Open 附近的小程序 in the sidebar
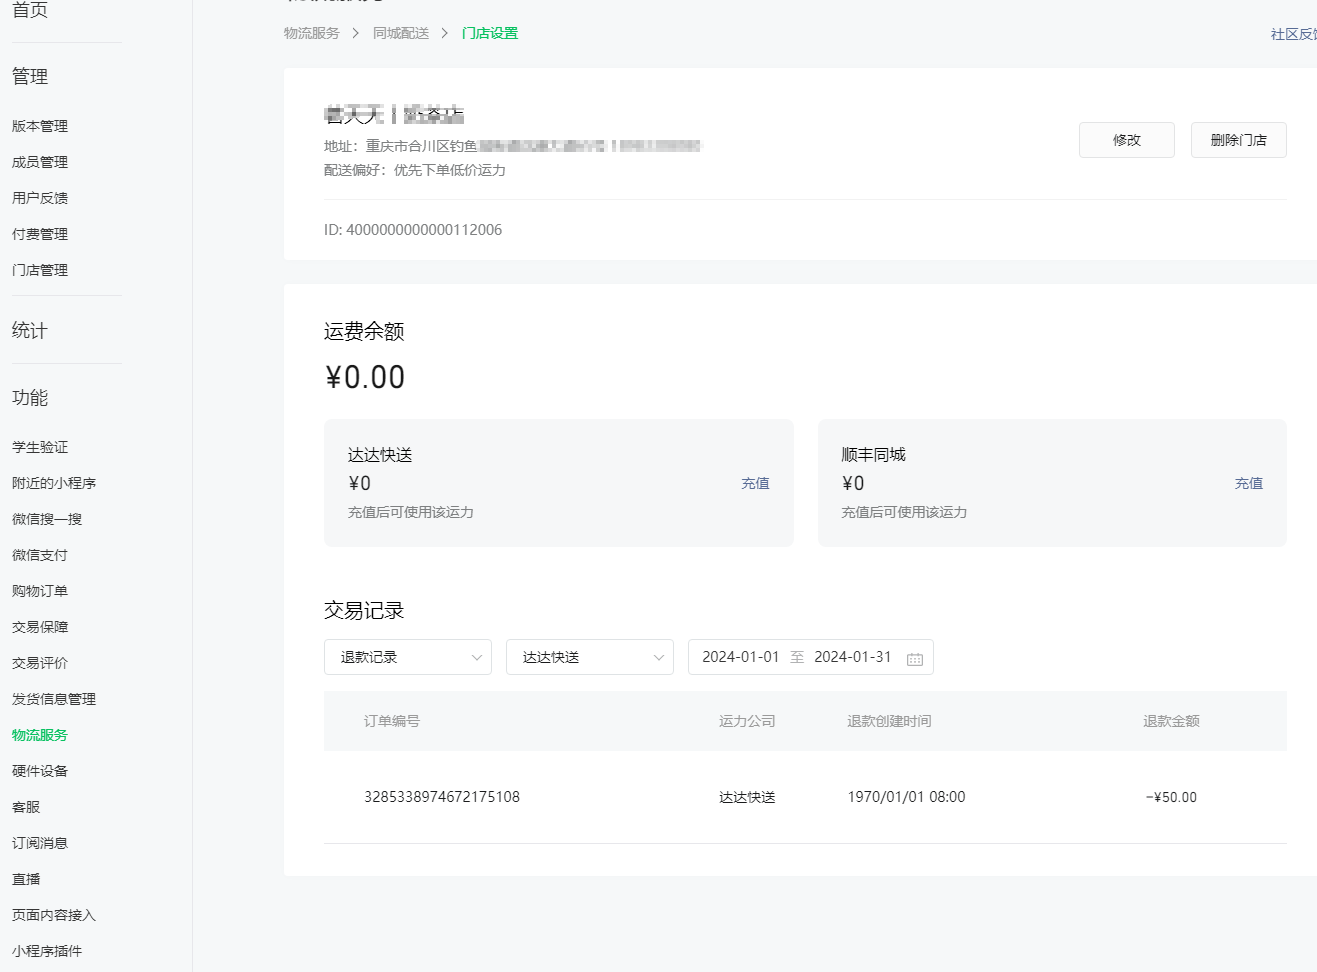1317x972 pixels. 54,483
